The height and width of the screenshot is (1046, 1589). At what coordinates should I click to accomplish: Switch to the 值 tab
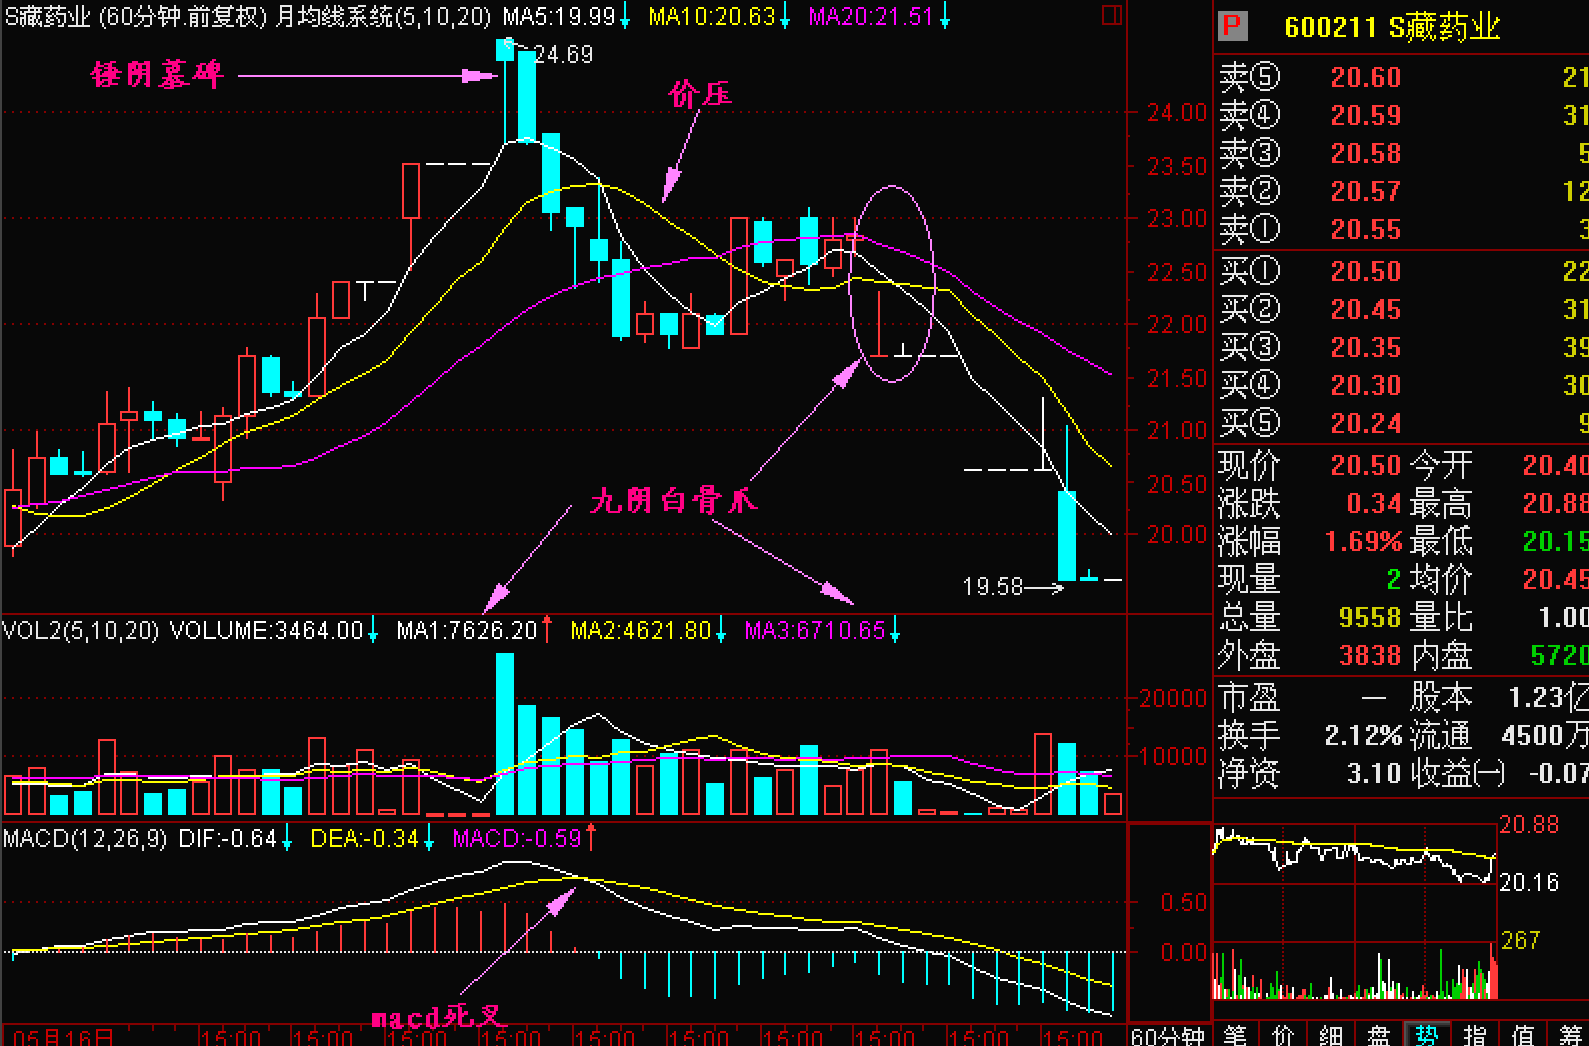click(1522, 1035)
